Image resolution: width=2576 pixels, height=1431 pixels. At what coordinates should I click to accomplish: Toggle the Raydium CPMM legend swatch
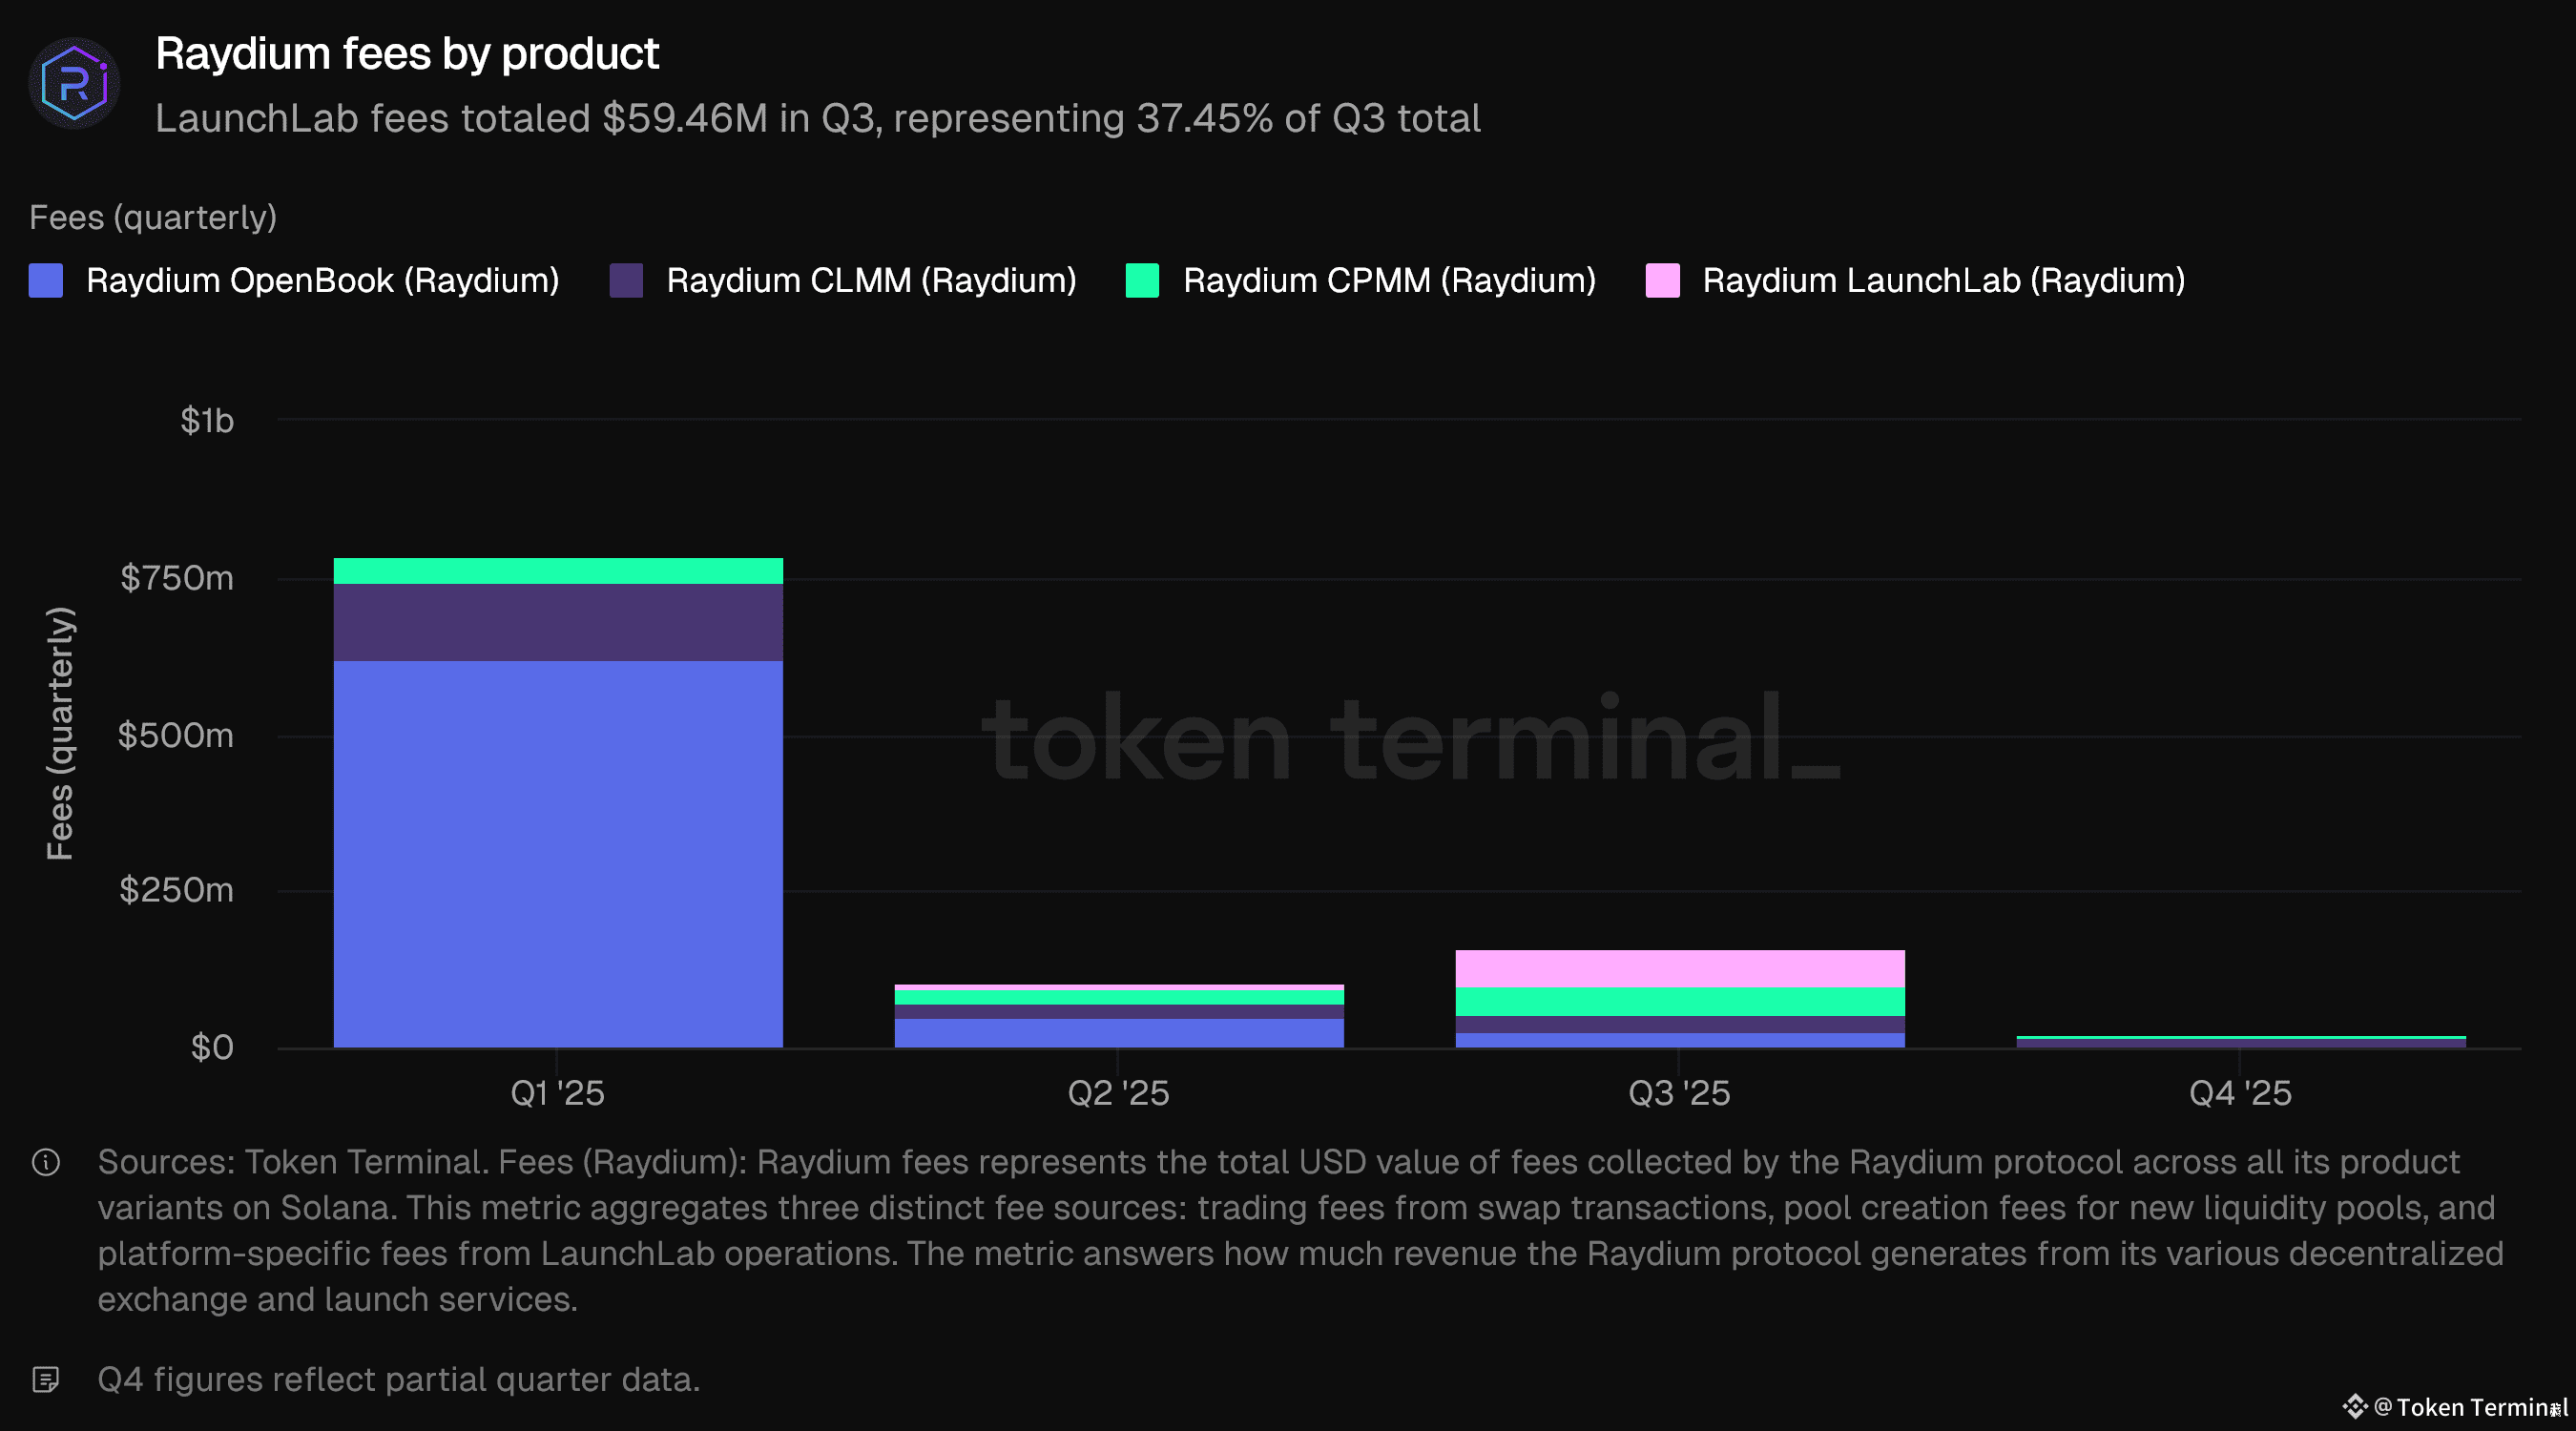[1142, 281]
